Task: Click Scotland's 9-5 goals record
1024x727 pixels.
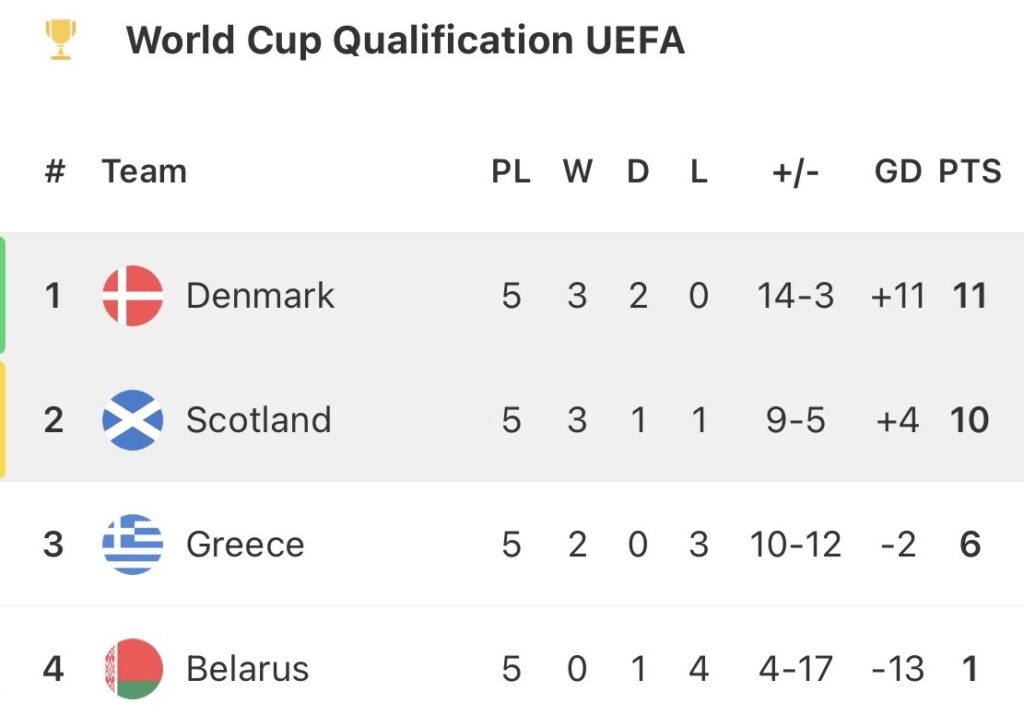Action: coord(796,420)
